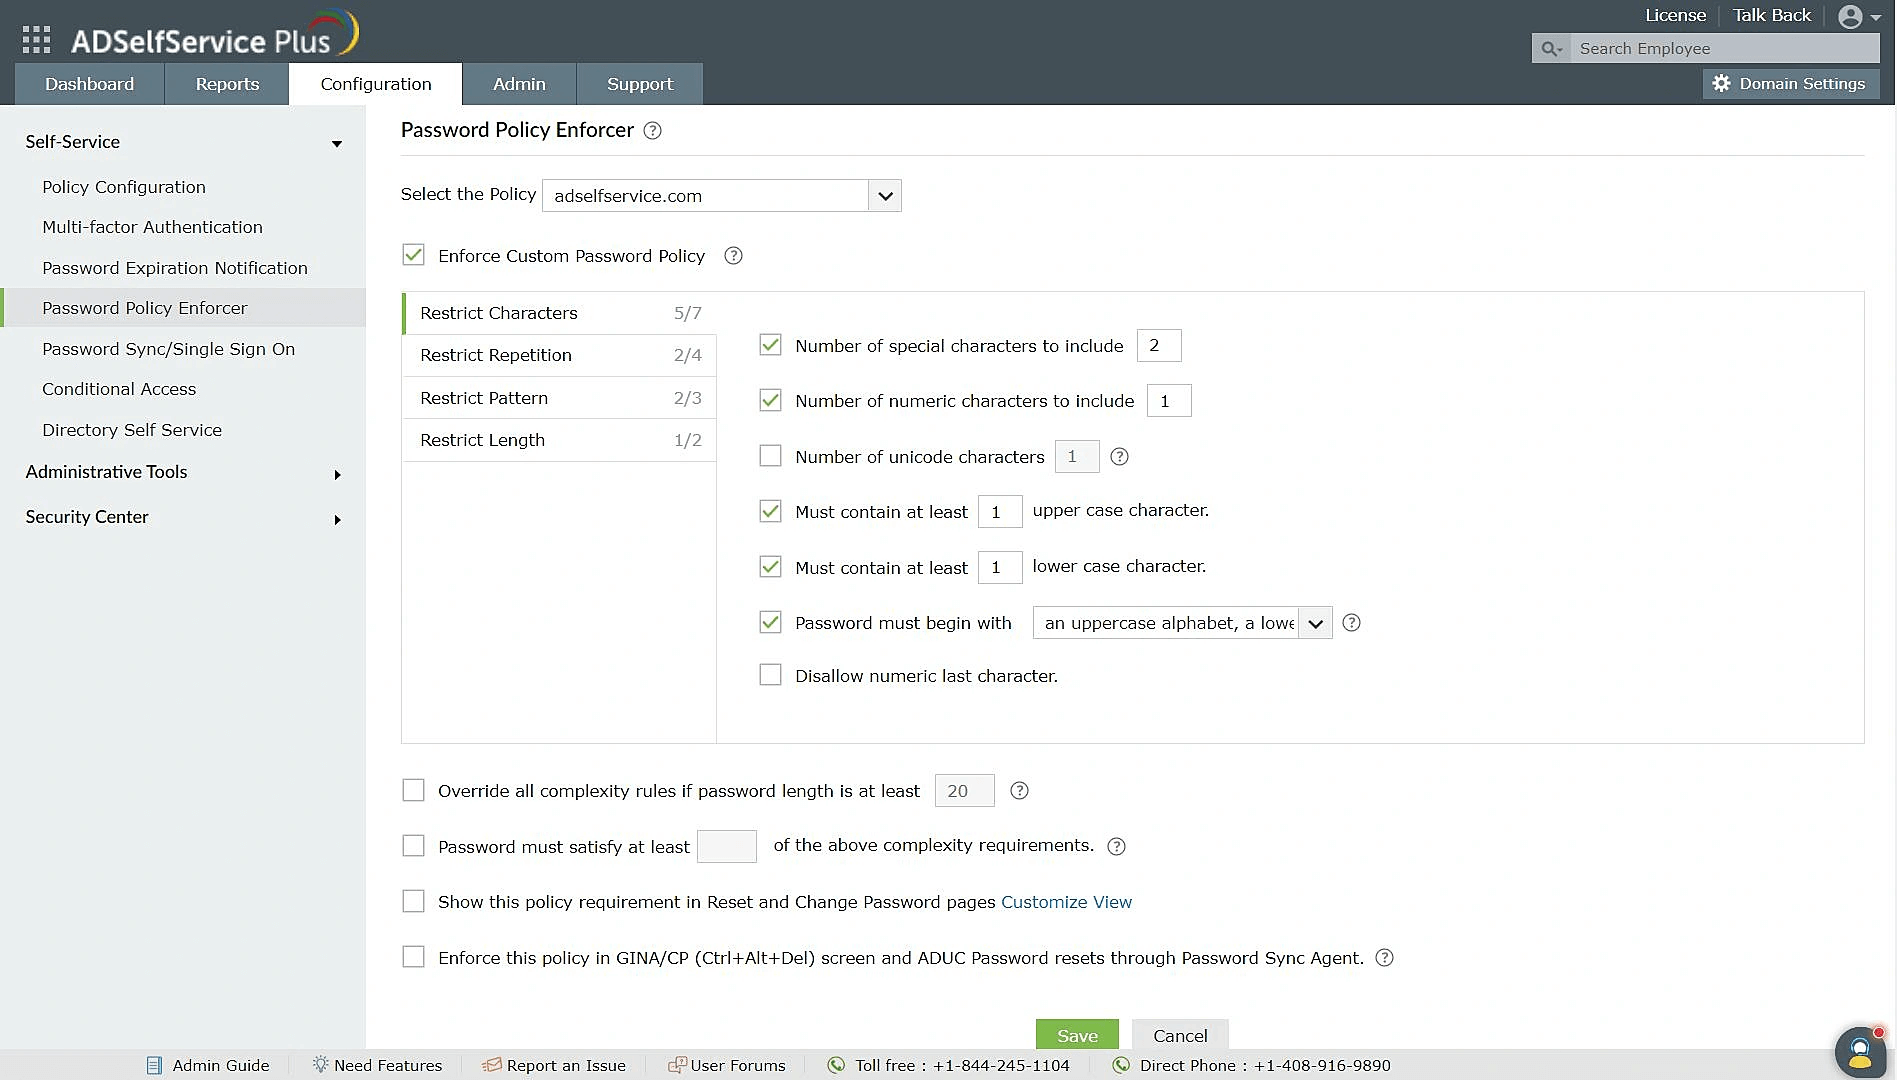Click the Report an Issue icon in footer
Viewport: 1897px width, 1080px height.
(491, 1065)
